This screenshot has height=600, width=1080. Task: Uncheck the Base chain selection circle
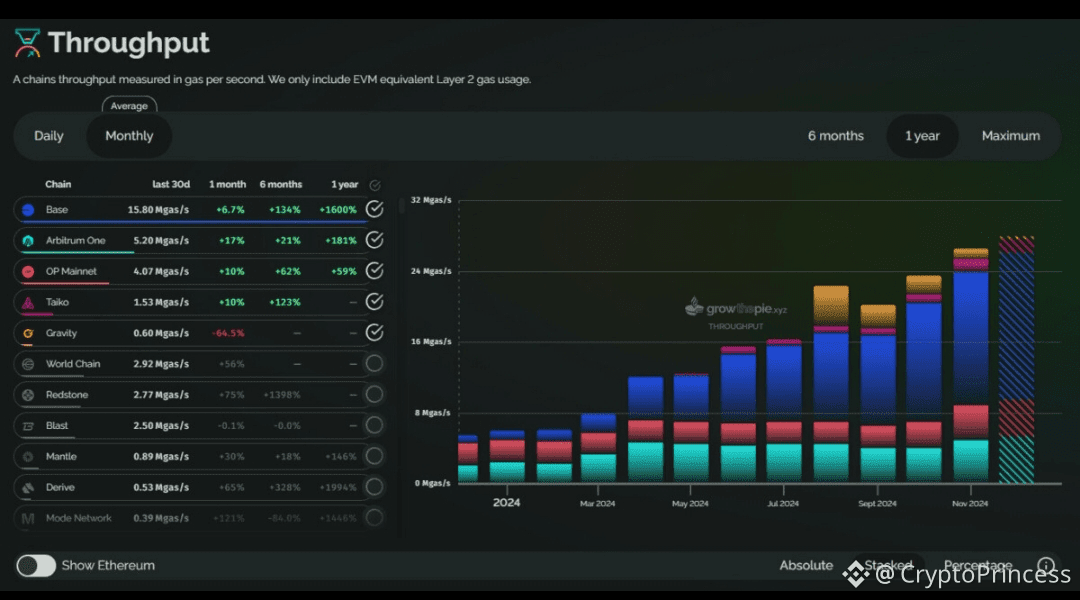375,209
